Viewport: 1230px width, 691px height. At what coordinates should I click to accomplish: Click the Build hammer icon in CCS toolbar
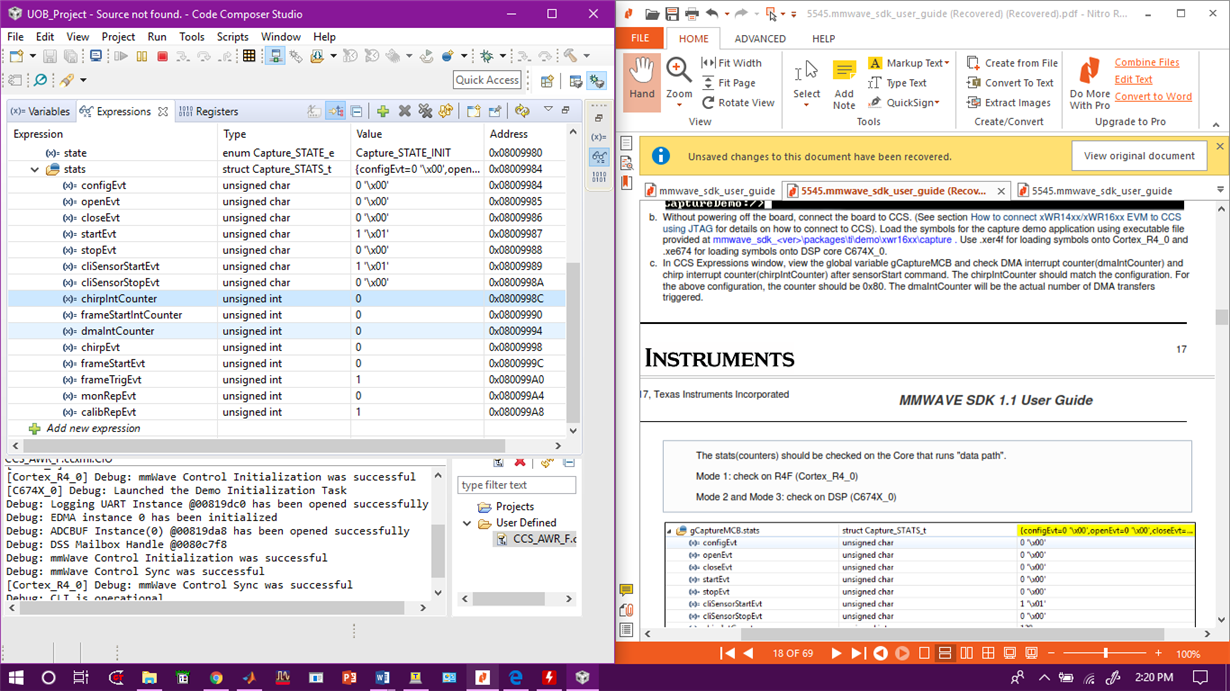click(571, 56)
